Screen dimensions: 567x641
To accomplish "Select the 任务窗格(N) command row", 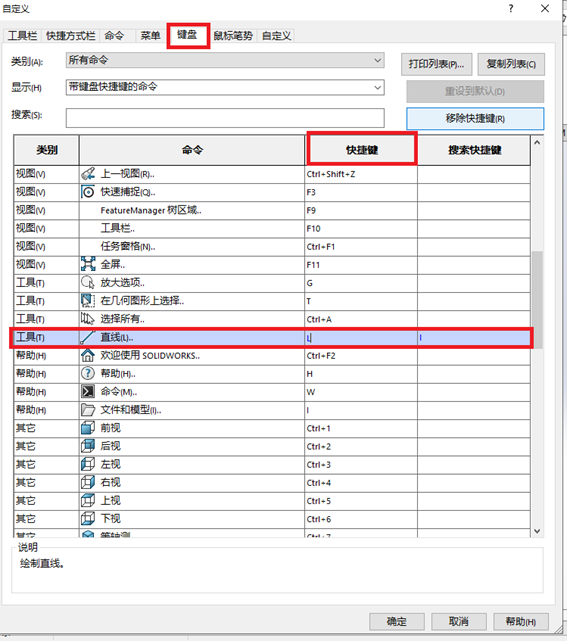I will [x=272, y=247].
